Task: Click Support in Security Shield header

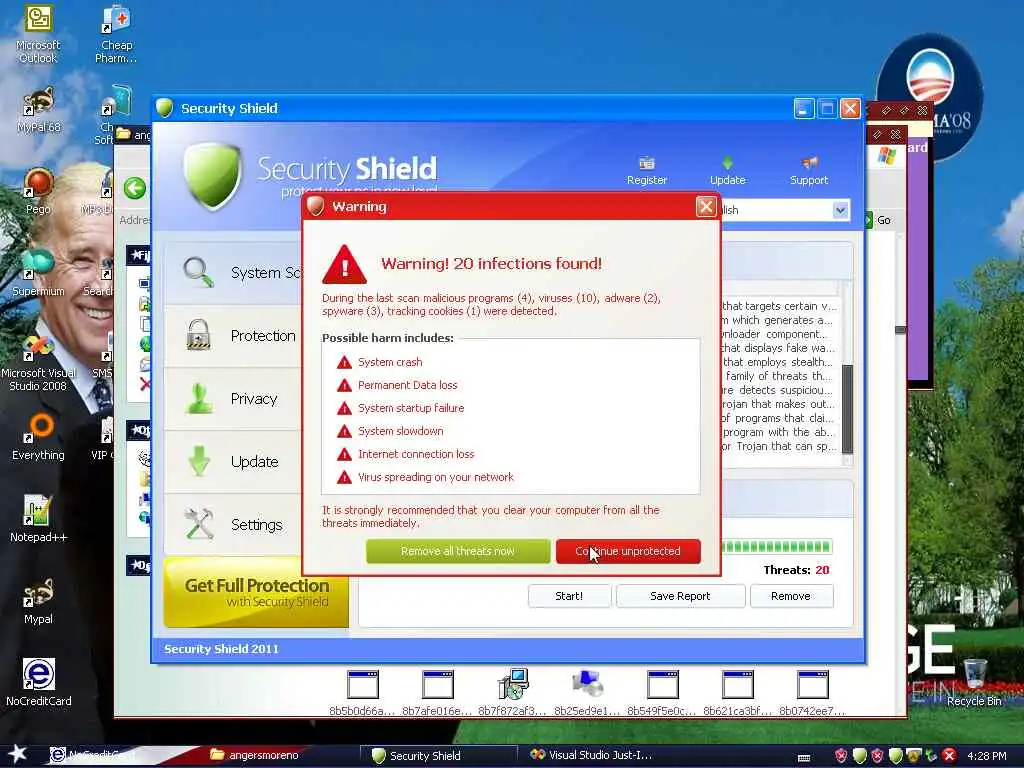Action: (x=808, y=172)
